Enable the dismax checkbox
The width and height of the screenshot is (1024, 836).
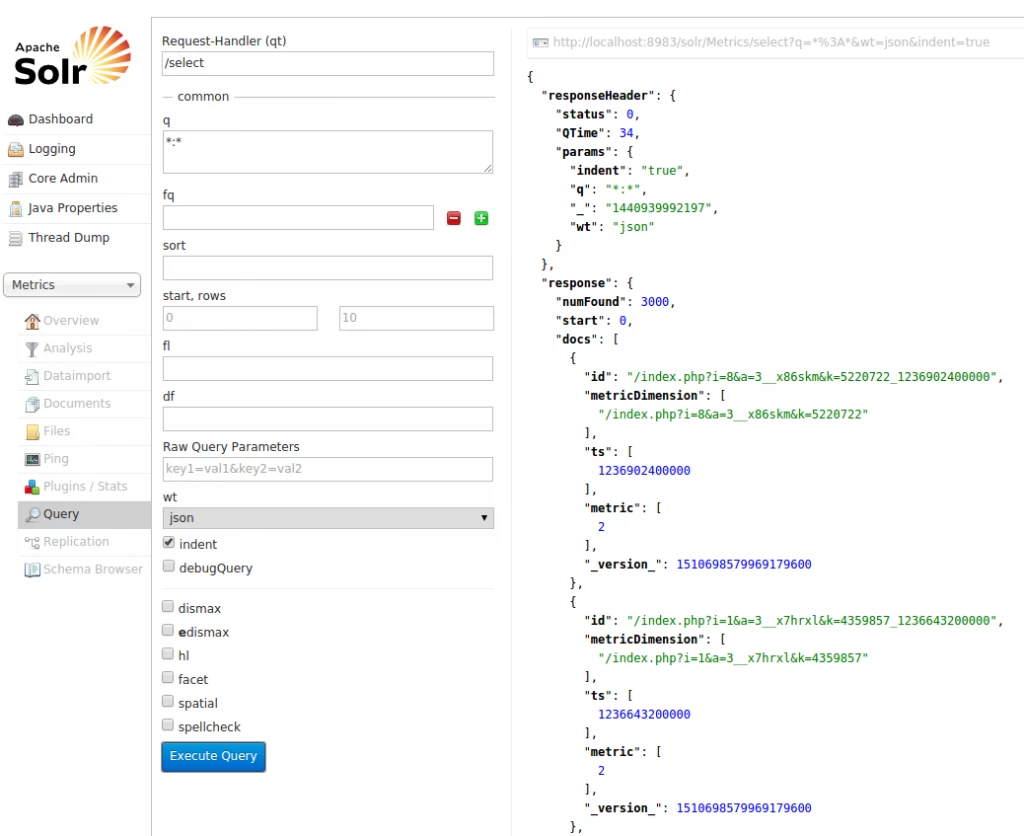click(x=168, y=606)
